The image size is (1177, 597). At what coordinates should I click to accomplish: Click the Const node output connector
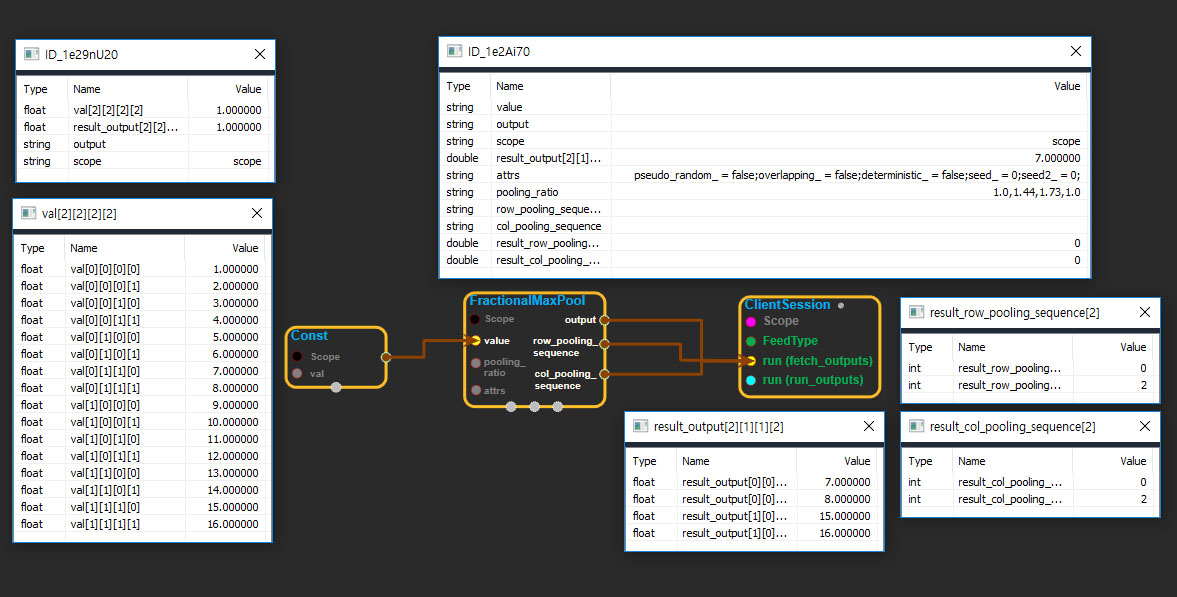coord(386,356)
